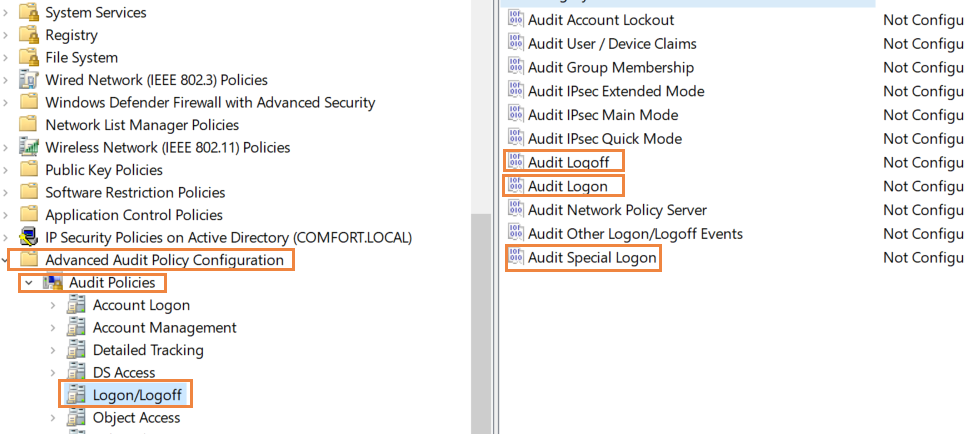This screenshot has width=965, height=434.
Task: Select the Account Management category
Action: pos(164,328)
